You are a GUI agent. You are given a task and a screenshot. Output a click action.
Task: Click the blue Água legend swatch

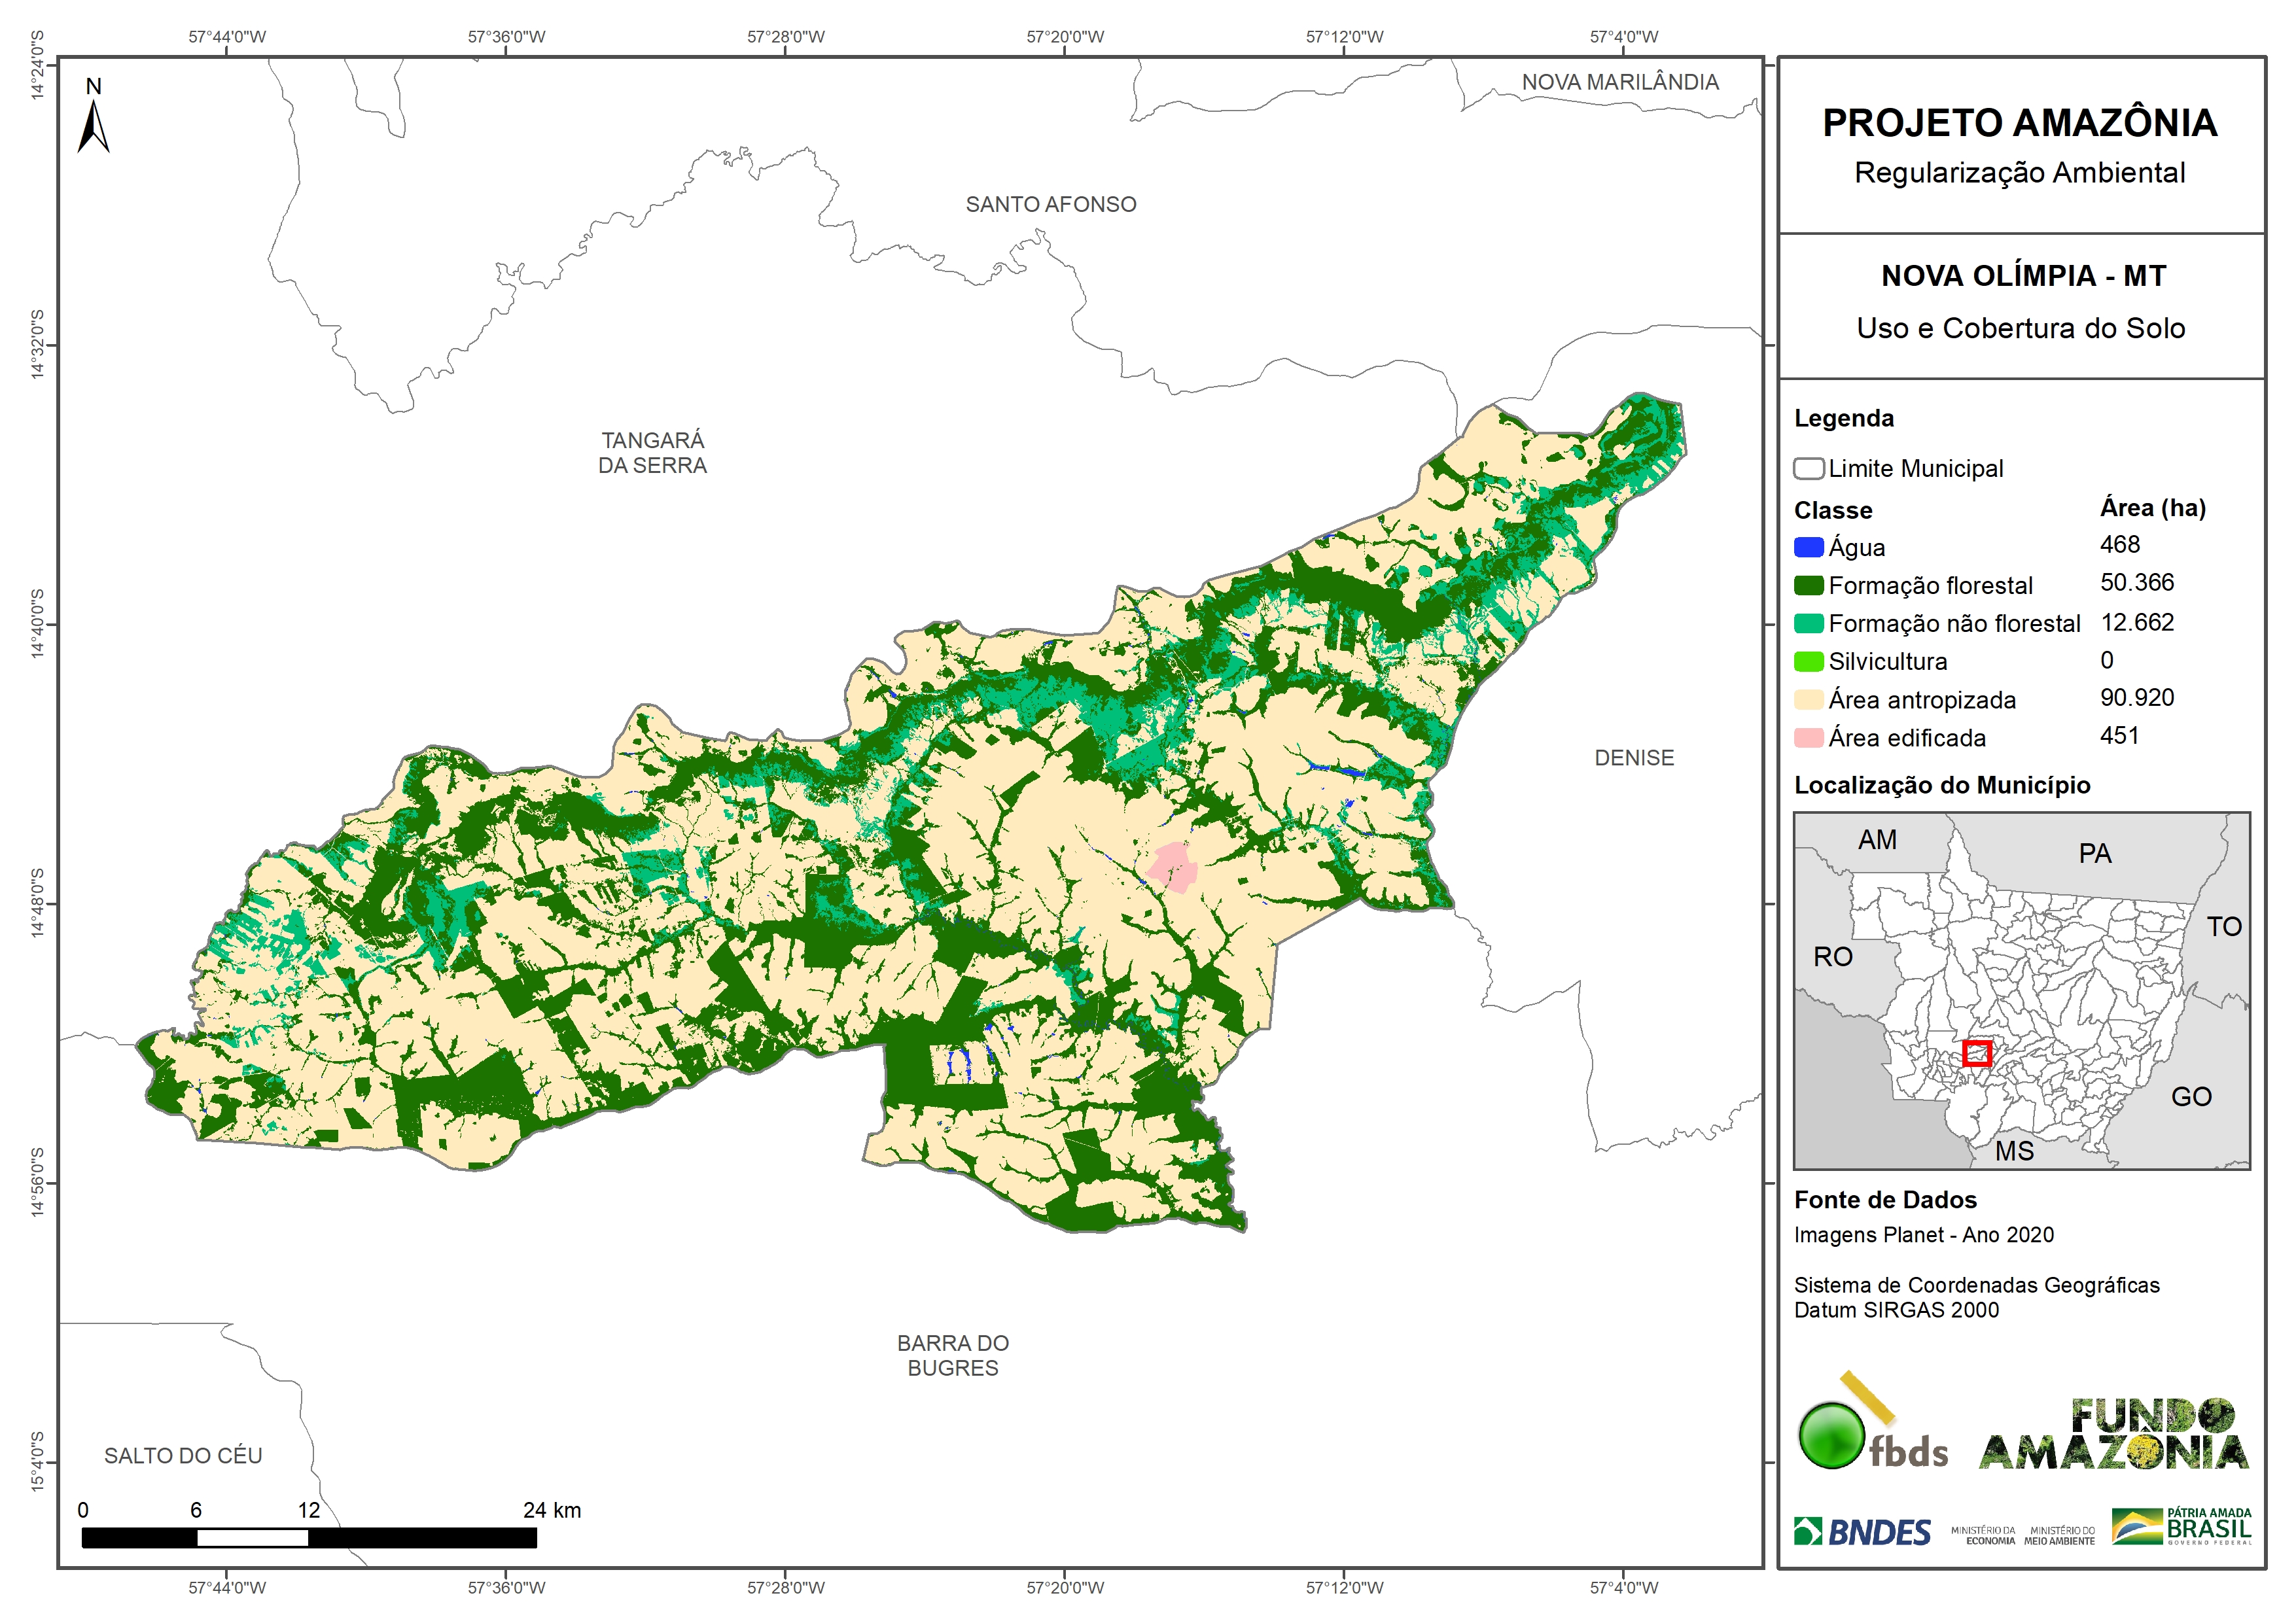[x=1808, y=547]
